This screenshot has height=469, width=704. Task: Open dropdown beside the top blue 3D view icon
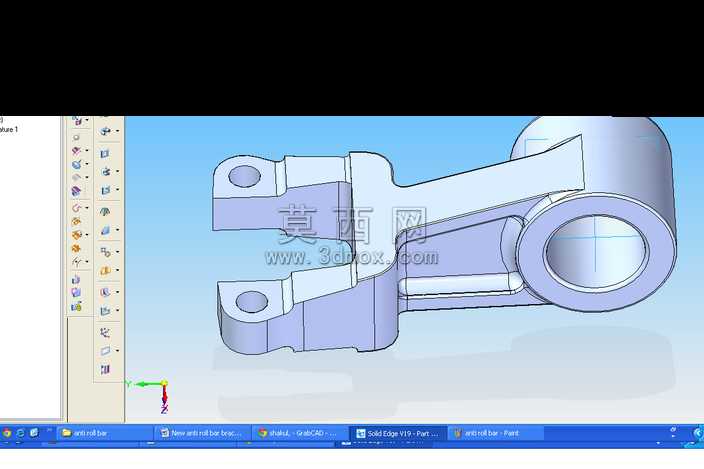click(117, 131)
